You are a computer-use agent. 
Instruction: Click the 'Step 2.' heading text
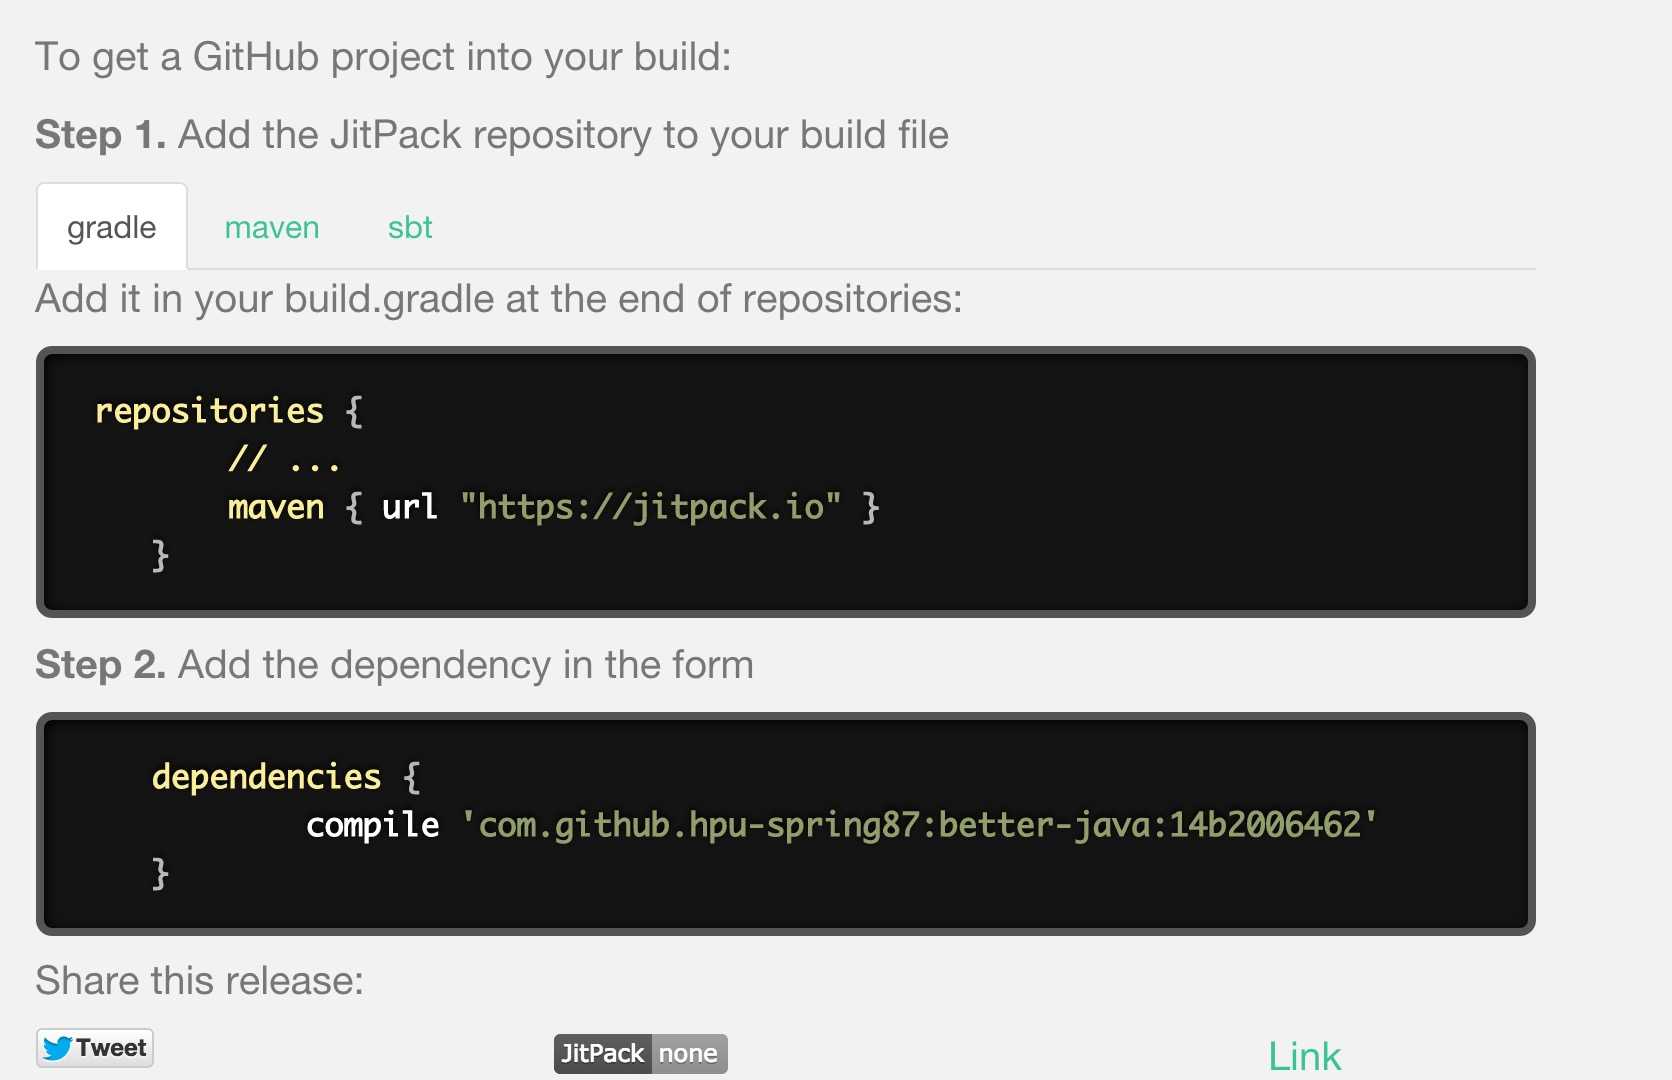(x=100, y=665)
